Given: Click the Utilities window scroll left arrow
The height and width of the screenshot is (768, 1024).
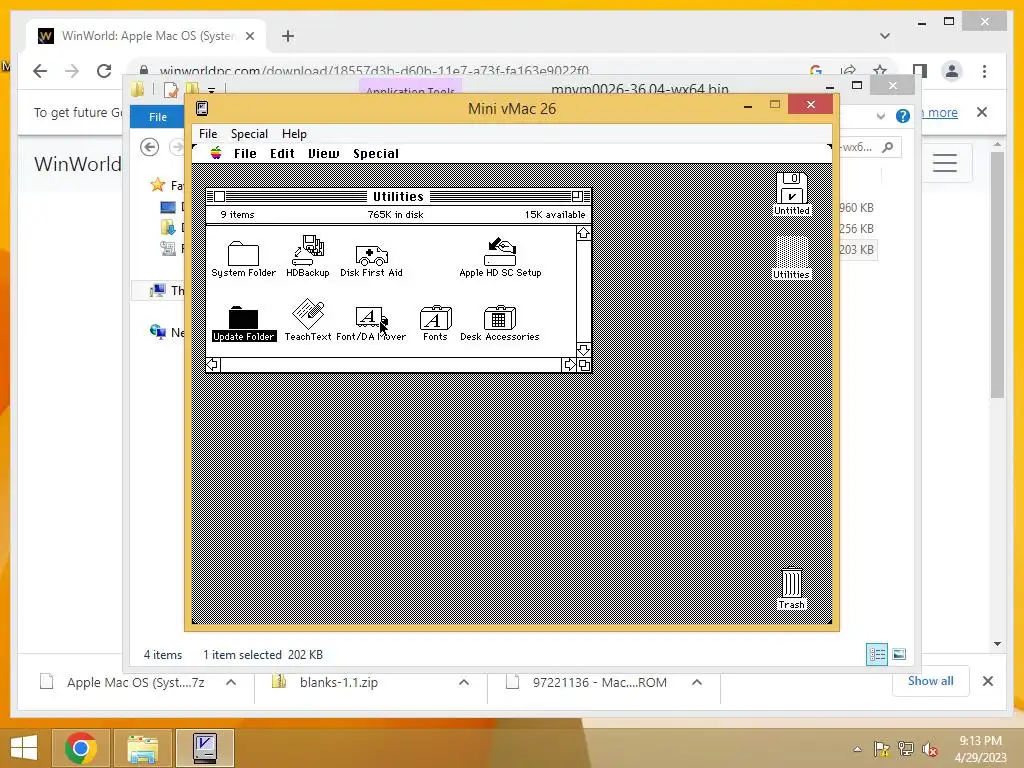Looking at the screenshot, I should pos(213,364).
